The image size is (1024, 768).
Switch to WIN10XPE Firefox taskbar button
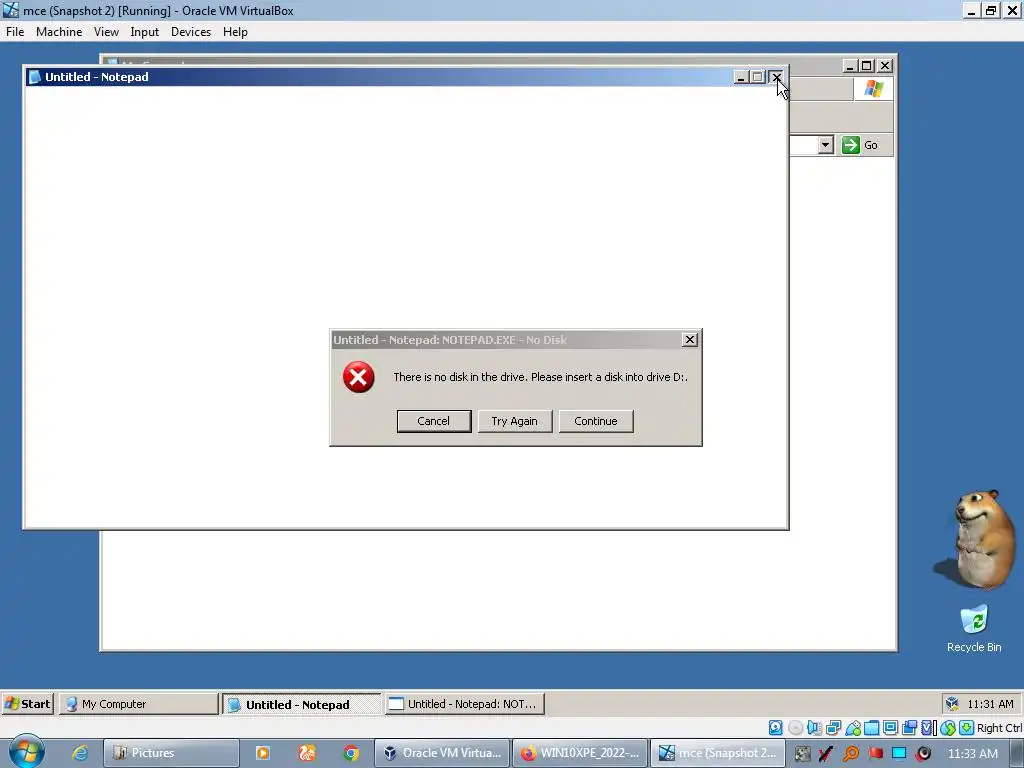point(580,753)
